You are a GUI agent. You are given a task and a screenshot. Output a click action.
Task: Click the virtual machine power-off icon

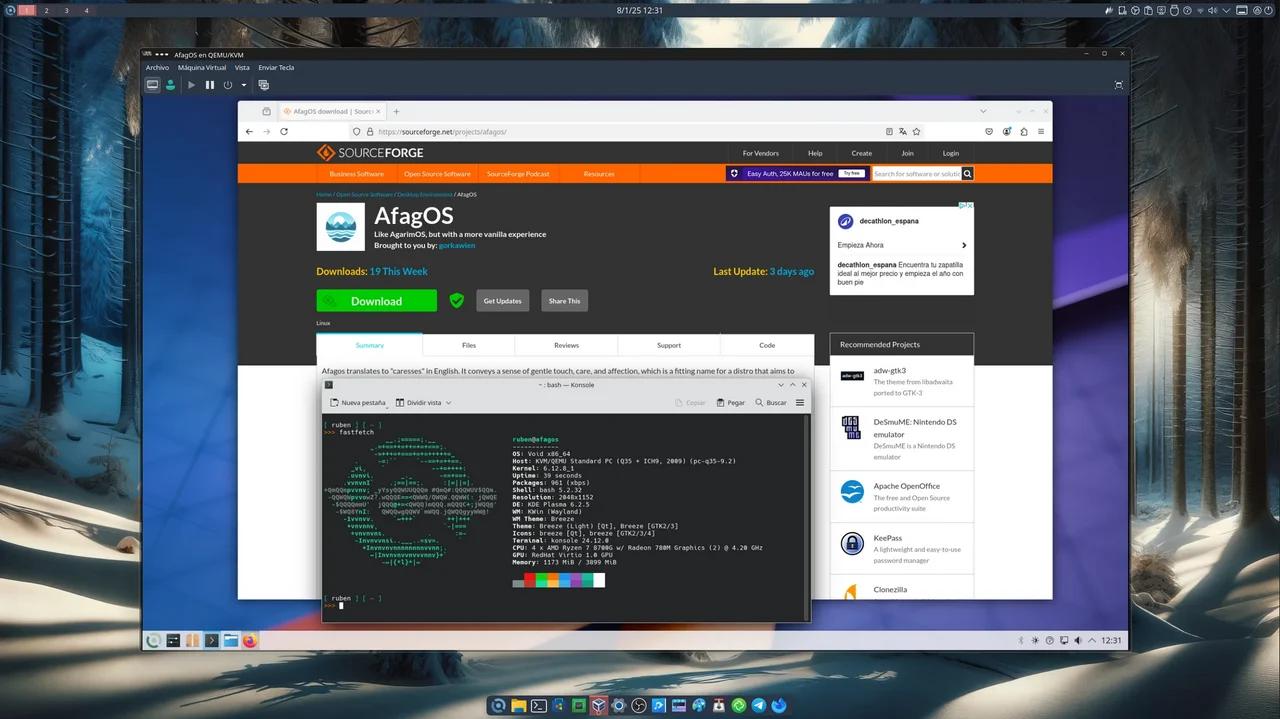[x=228, y=85]
